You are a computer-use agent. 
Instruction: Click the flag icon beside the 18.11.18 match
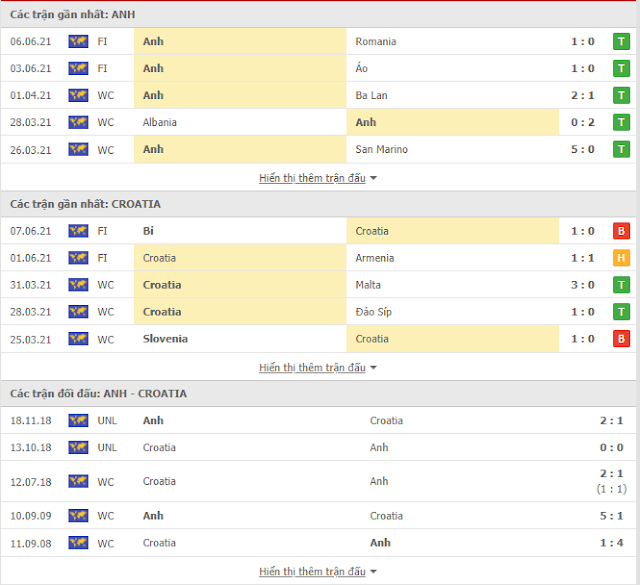(x=78, y=421)
